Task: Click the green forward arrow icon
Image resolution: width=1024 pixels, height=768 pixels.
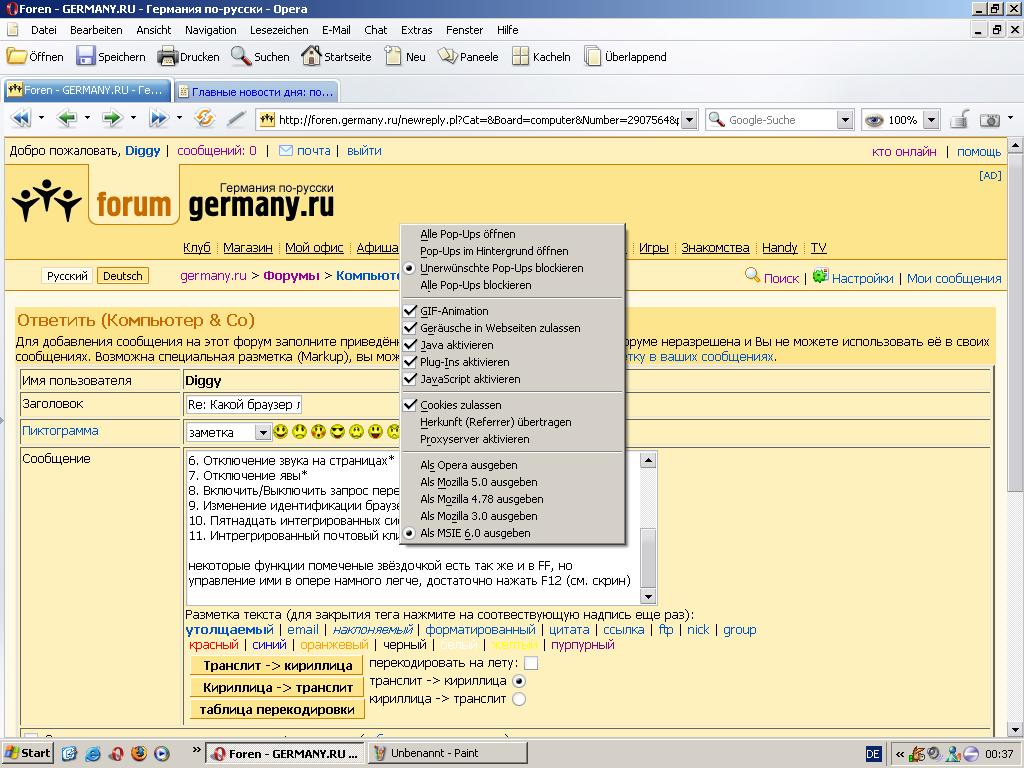Action: coord(112,118)
